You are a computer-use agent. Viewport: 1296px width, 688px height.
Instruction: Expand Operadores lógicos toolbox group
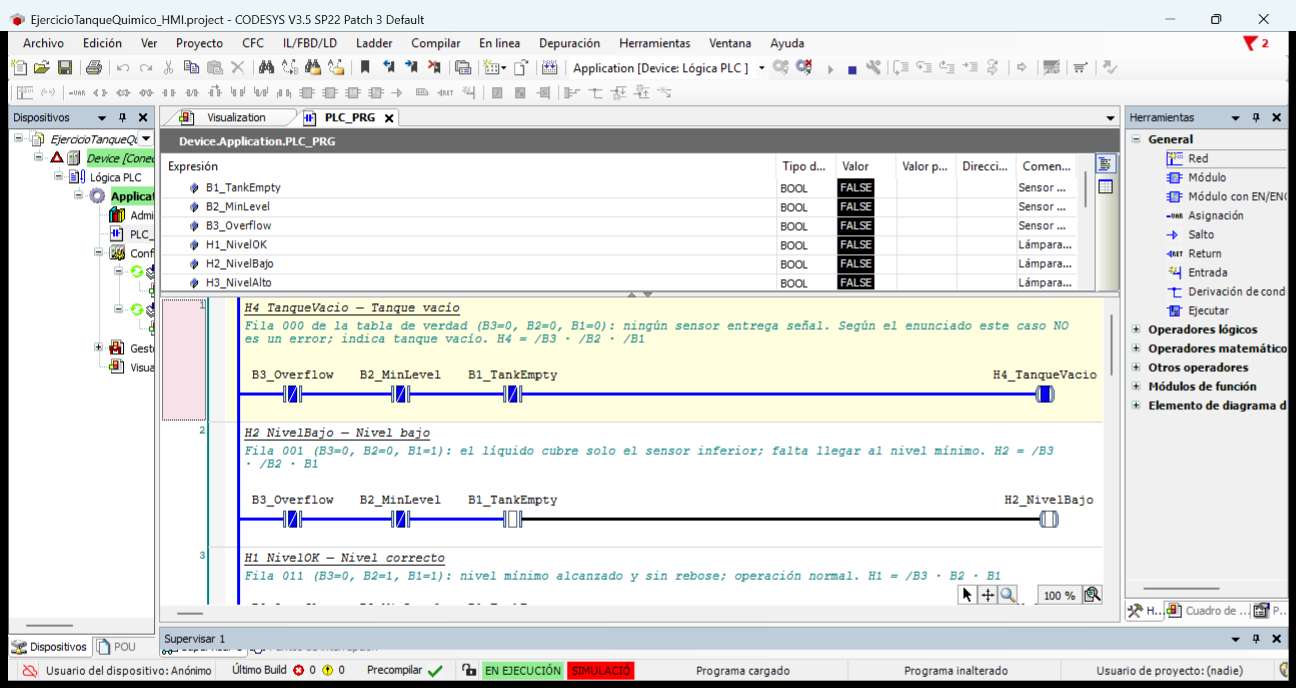click(1136, 329)
